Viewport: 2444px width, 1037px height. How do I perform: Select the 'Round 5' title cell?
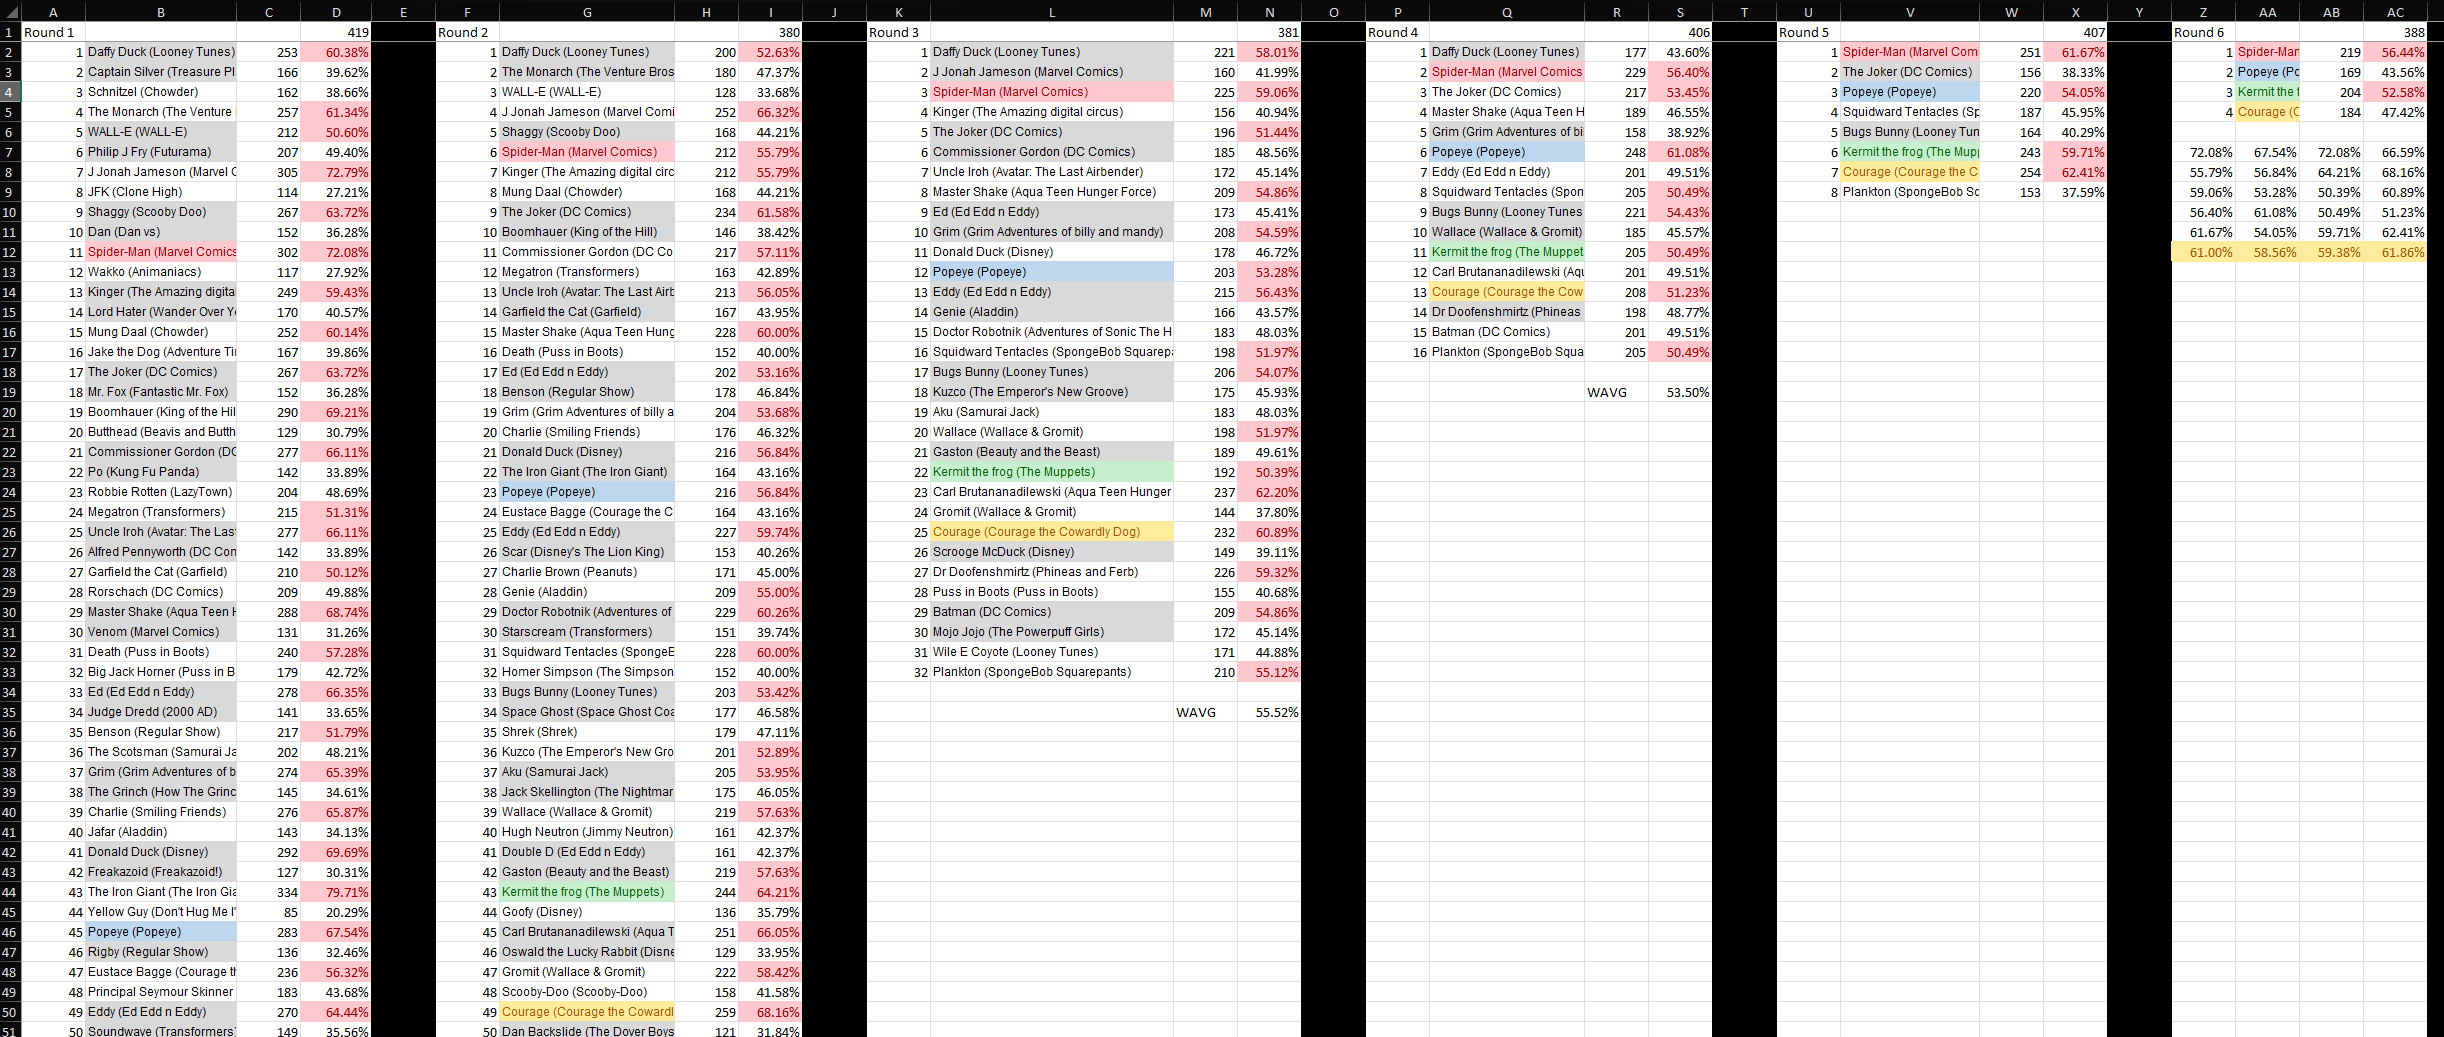point(1808,32)
